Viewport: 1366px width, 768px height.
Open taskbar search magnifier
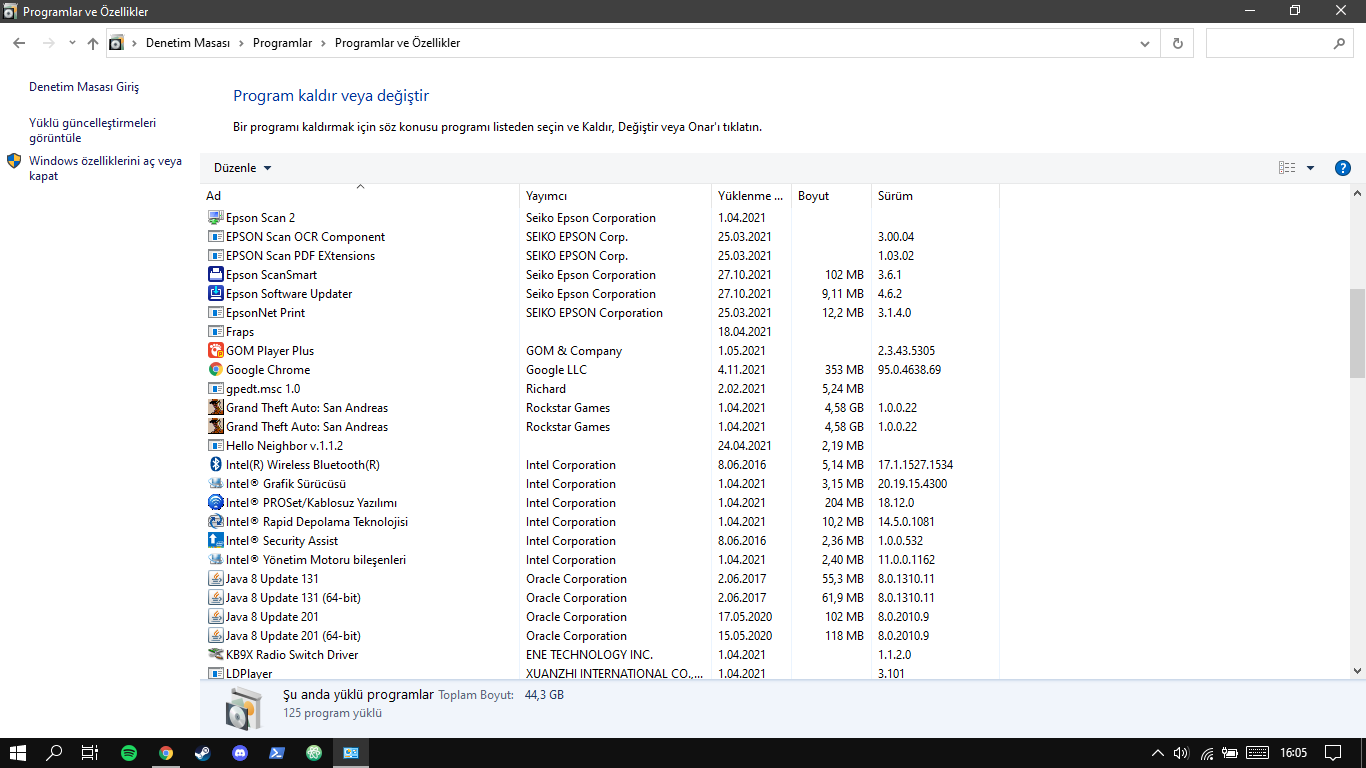coord(55,753)
